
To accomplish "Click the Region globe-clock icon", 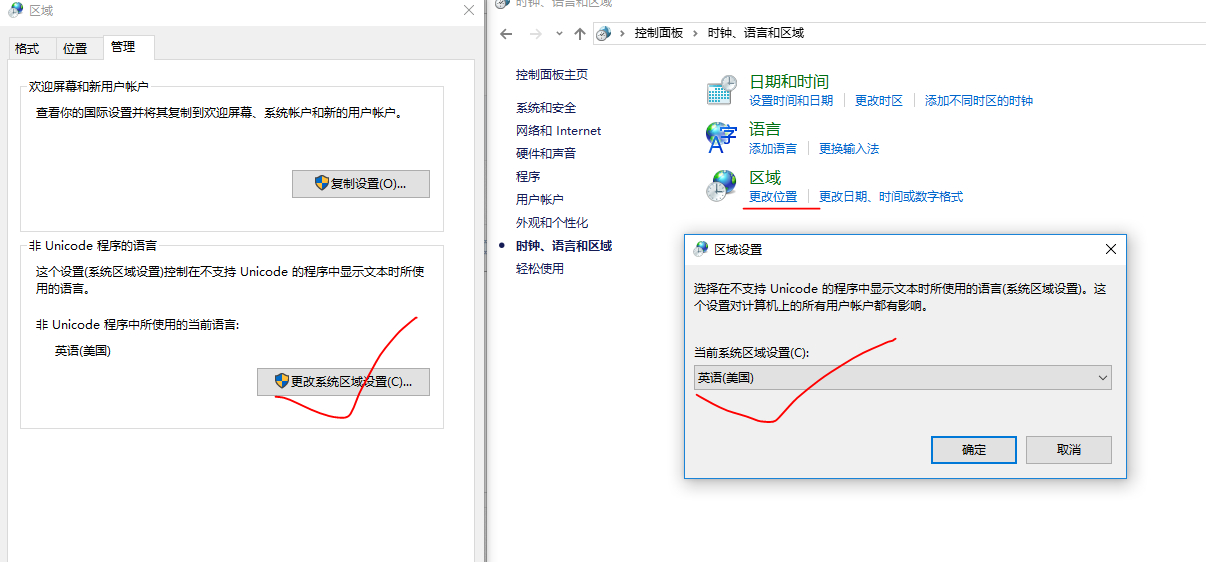I will click(721, 186).
